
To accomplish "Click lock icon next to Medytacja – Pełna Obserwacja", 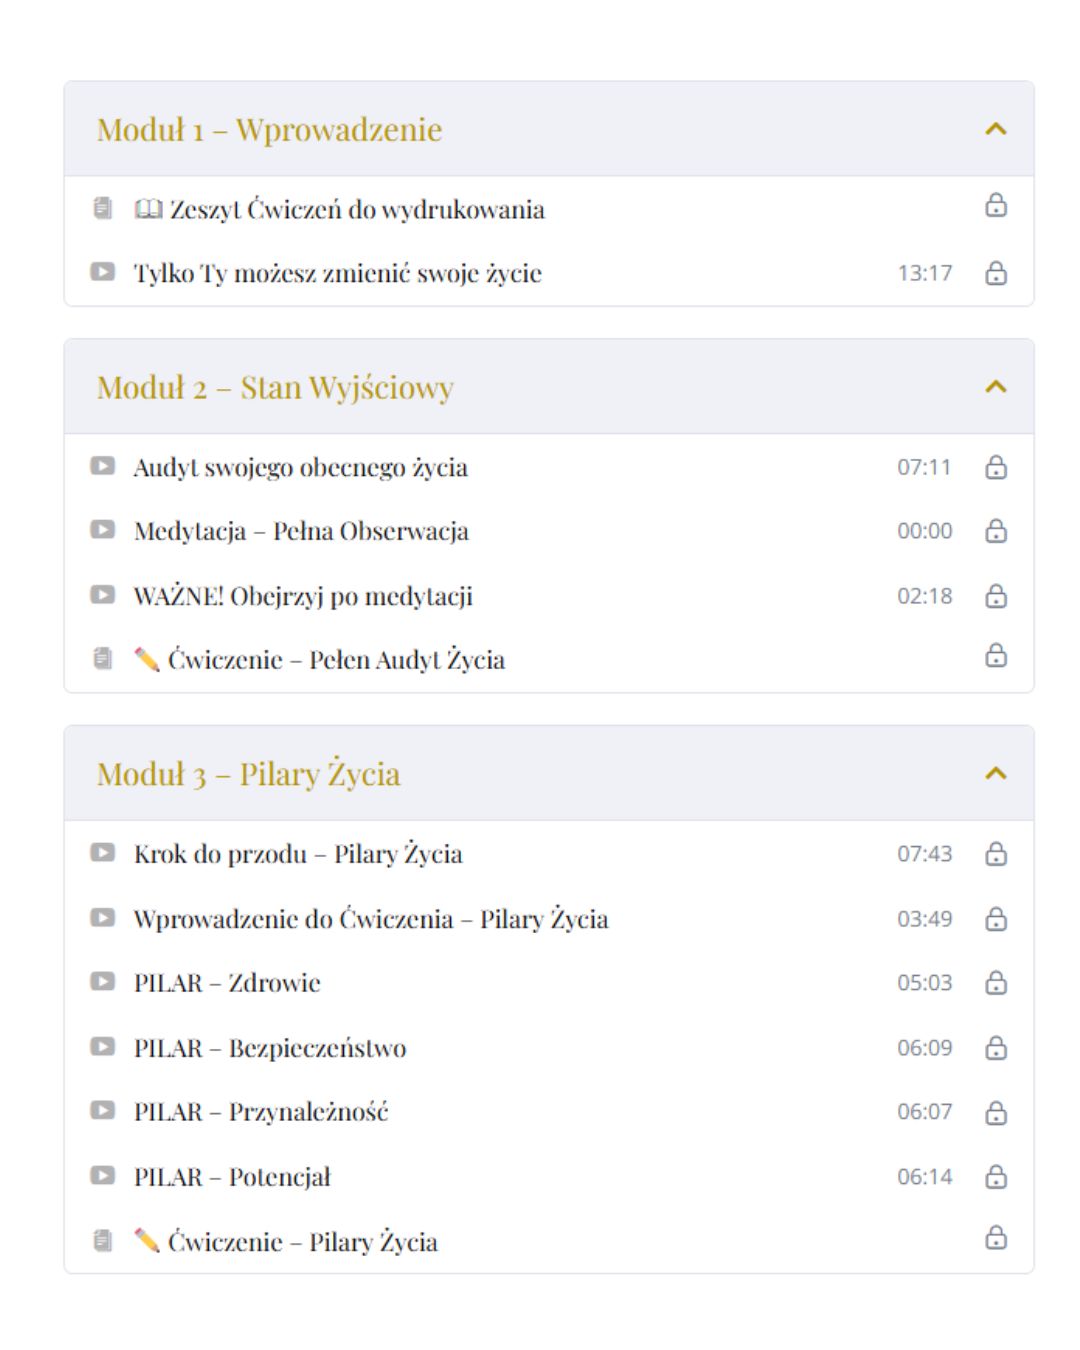I will pos(995,531).
